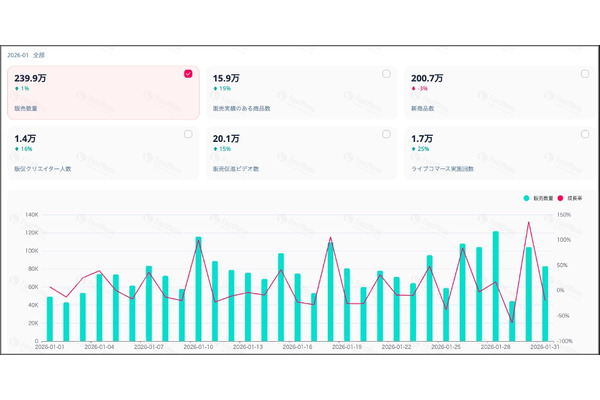Click the growth arrow beside 25%
Image resolution: width=600 pixels, height=400 pixels.
pyautogui.click(x=415, y=148)
